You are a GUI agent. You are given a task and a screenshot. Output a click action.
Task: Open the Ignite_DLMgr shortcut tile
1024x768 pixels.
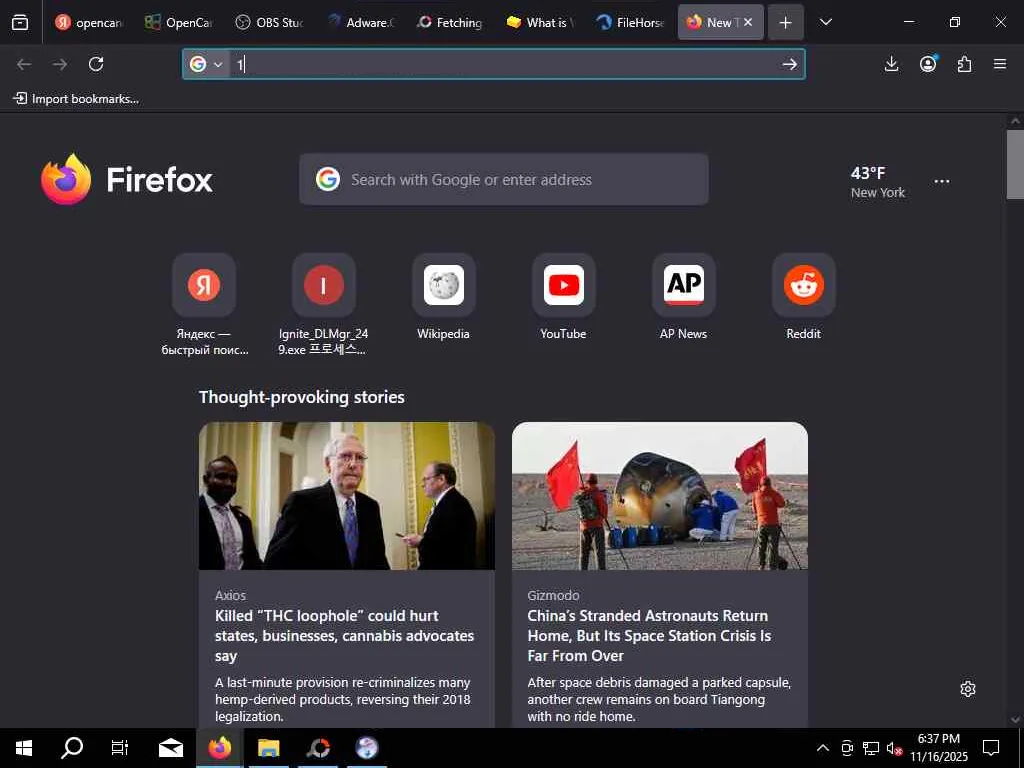(323, 285)
